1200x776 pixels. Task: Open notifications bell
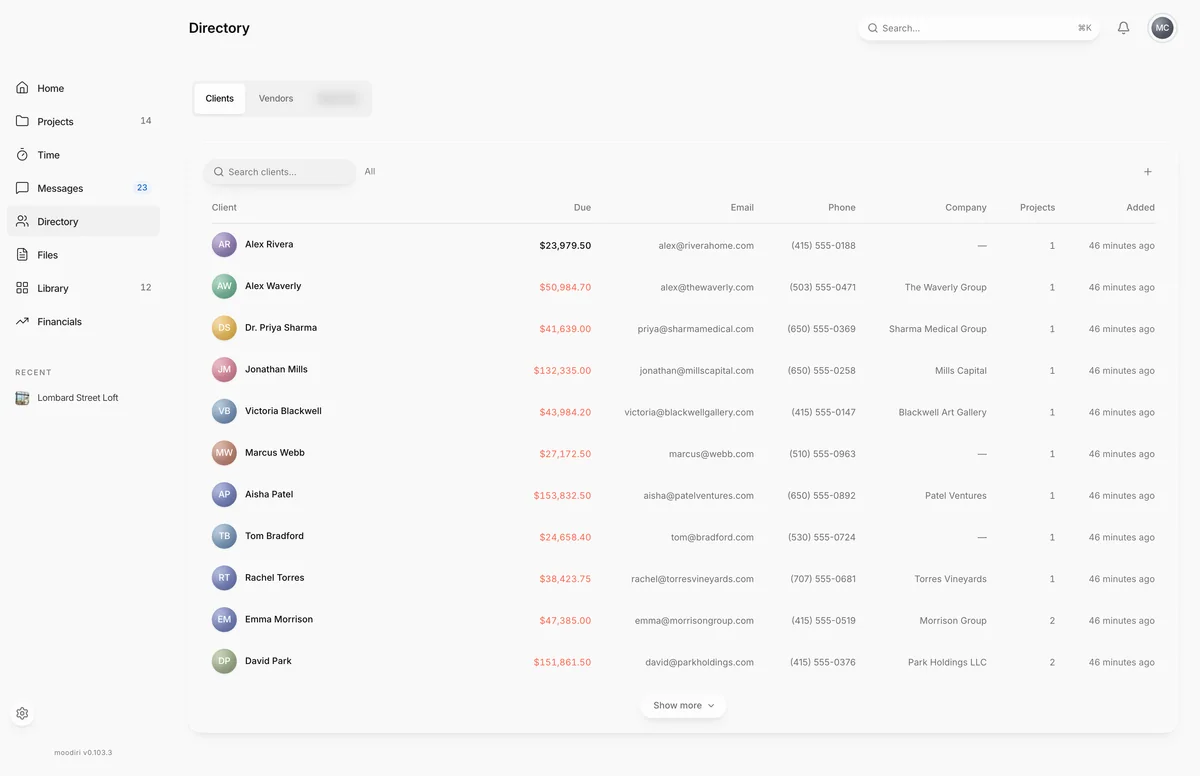(x=1123, y=28)
